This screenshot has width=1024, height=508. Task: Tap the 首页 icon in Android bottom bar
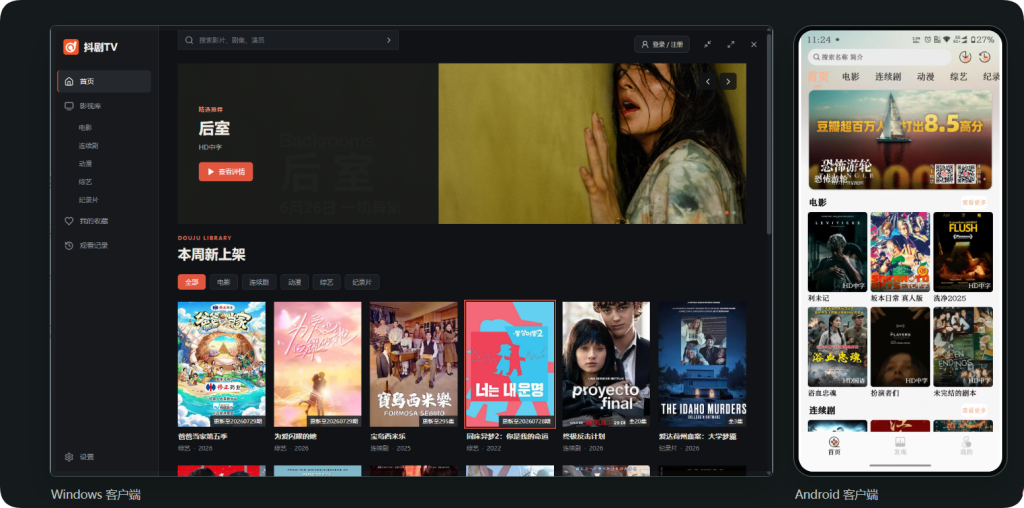pyautogui.click(x=834, y=441)
